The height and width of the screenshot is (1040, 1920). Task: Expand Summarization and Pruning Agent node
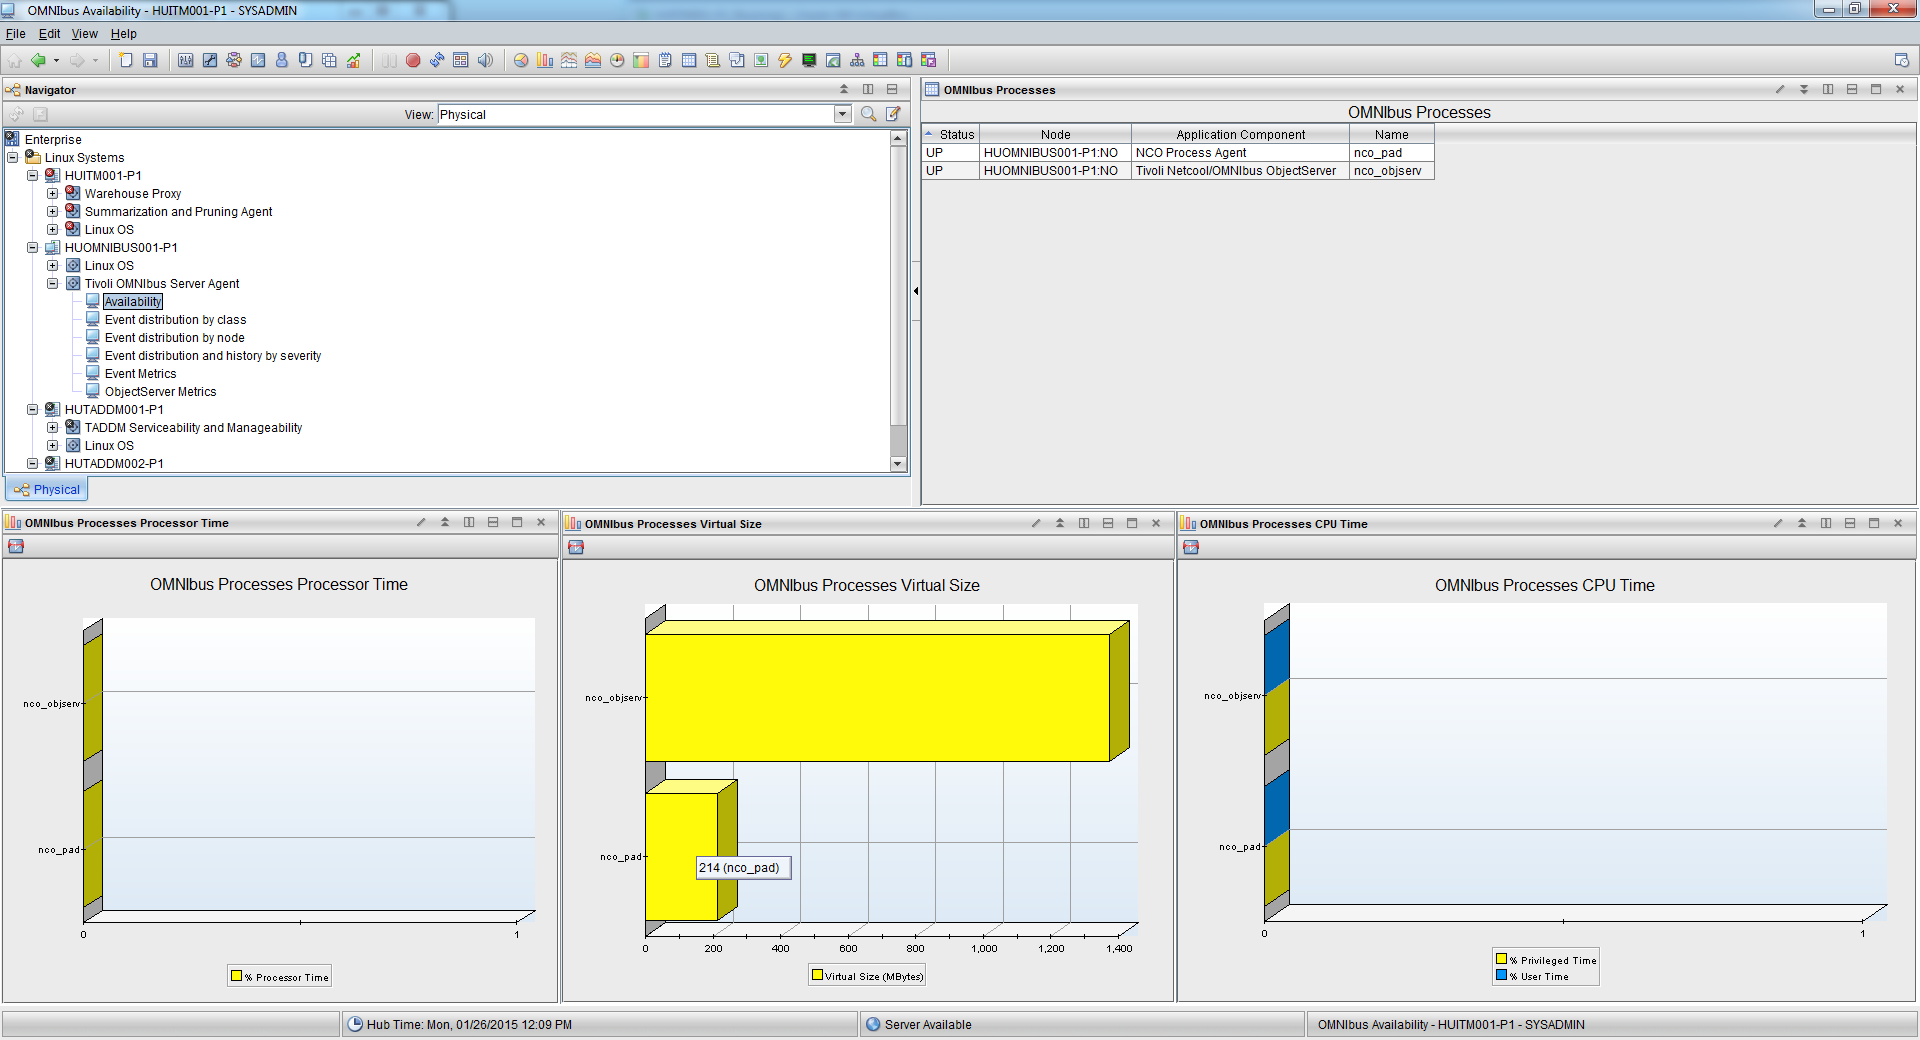coord(53,211)
